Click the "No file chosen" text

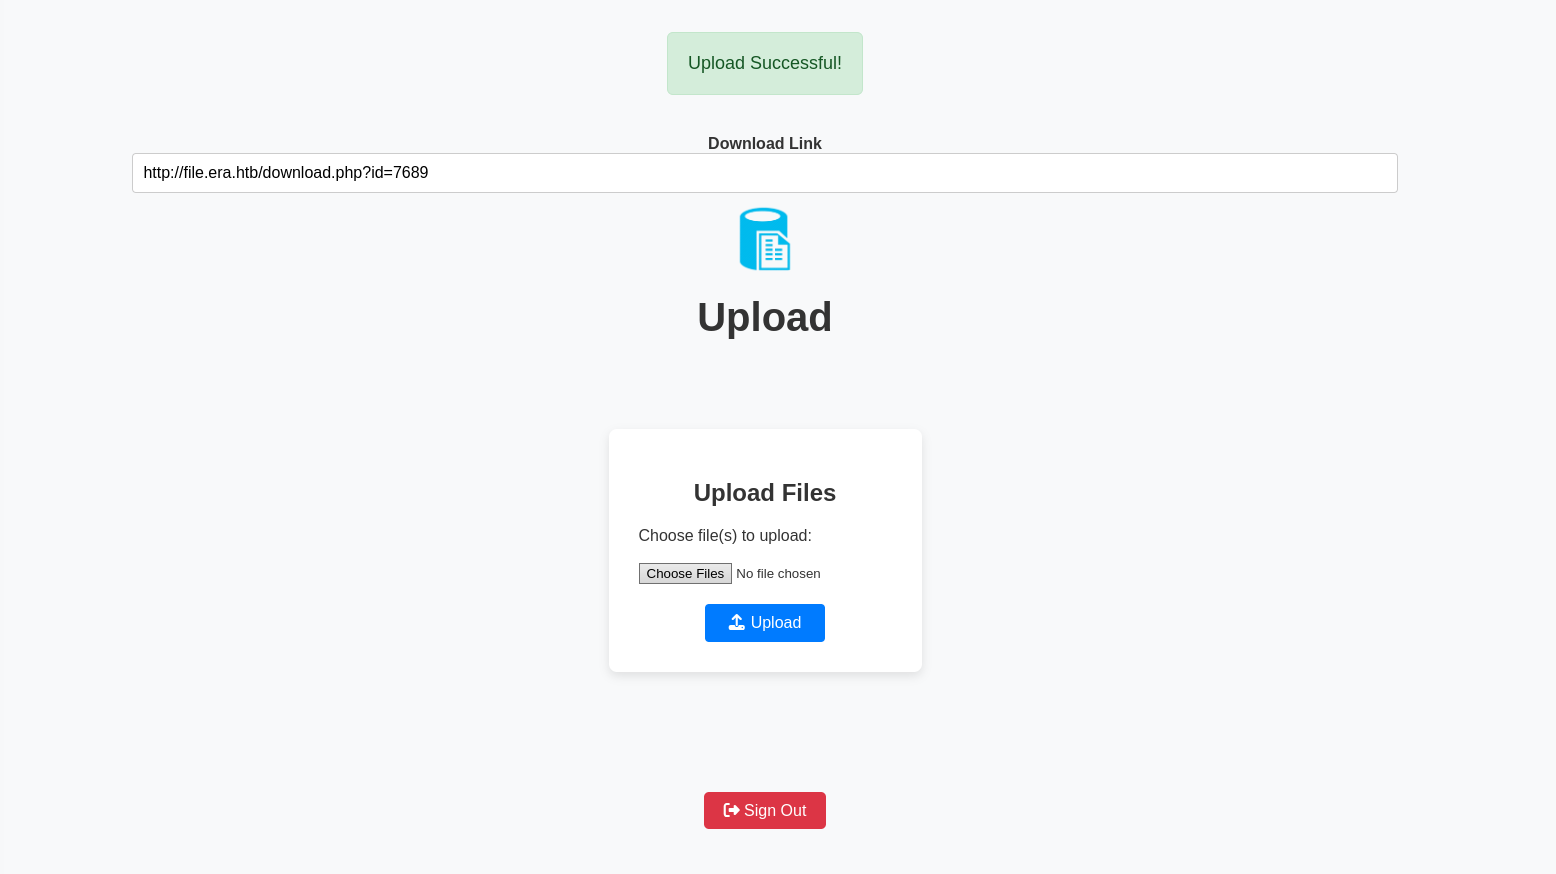point(778,574)
